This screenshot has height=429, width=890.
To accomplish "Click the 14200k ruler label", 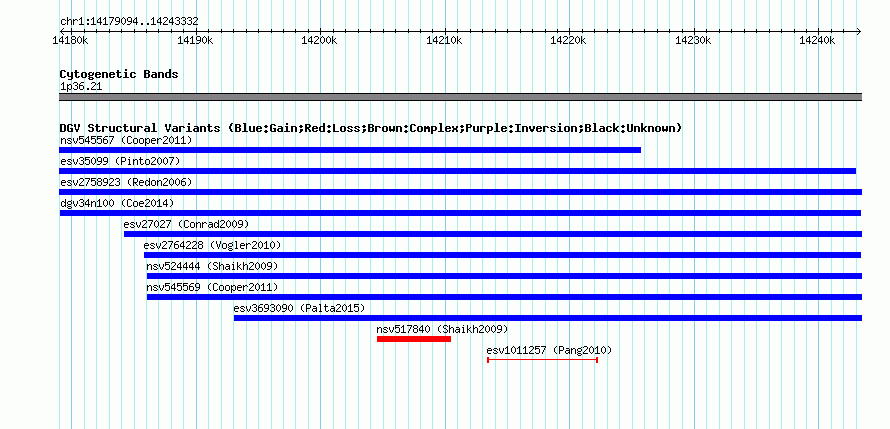I will pyautogui.click(x=320, y=40).
